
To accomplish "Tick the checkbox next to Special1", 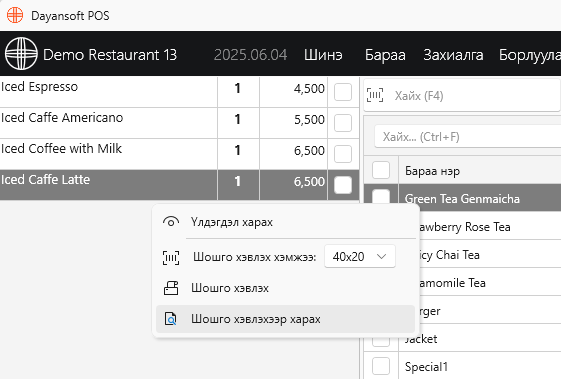I will coord(381,366).
